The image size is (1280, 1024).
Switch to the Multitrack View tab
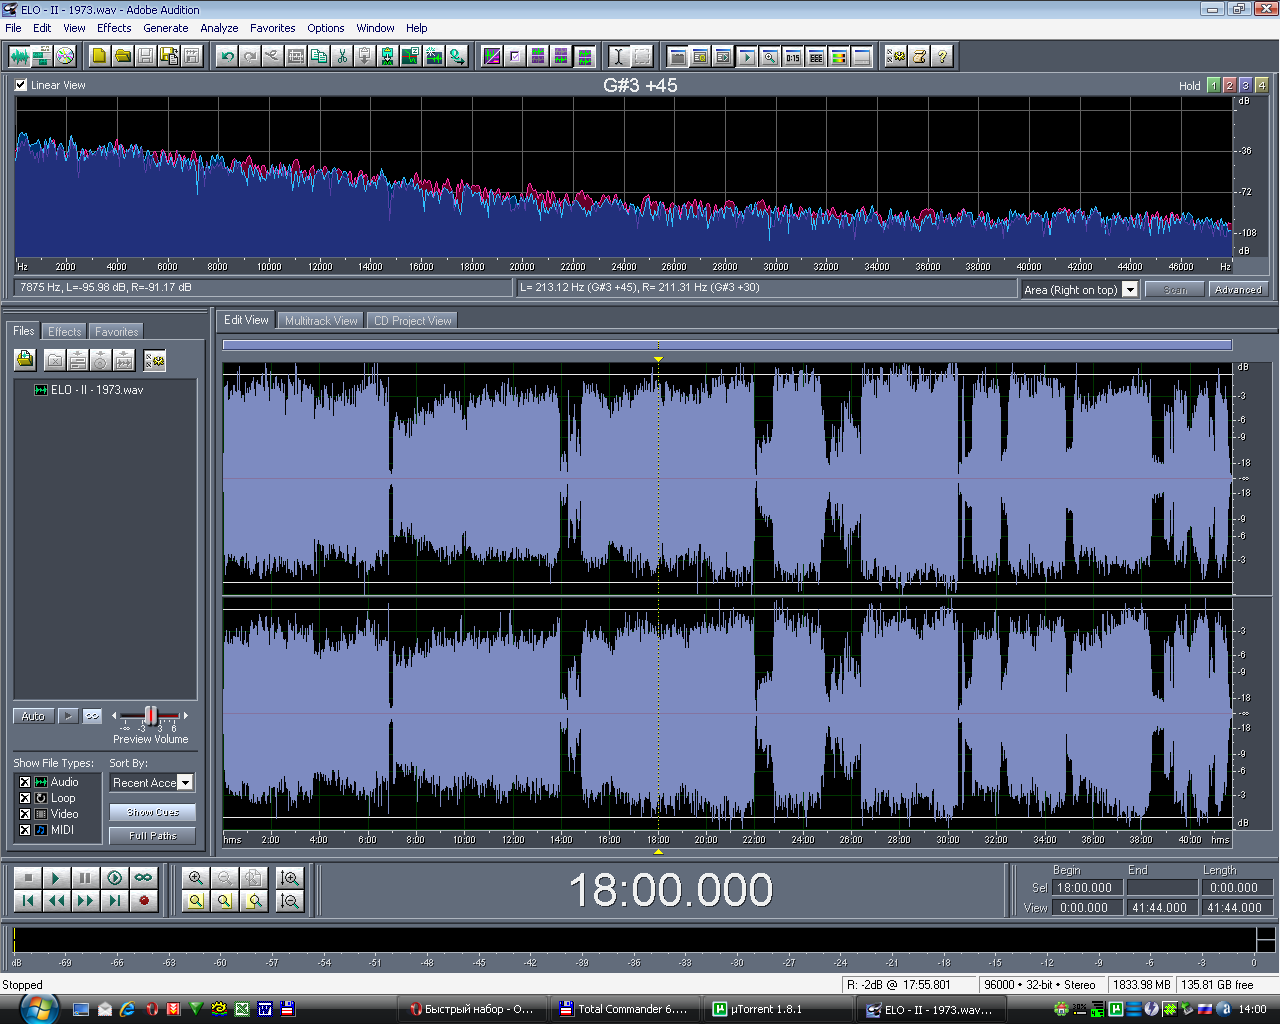point(320,321)
